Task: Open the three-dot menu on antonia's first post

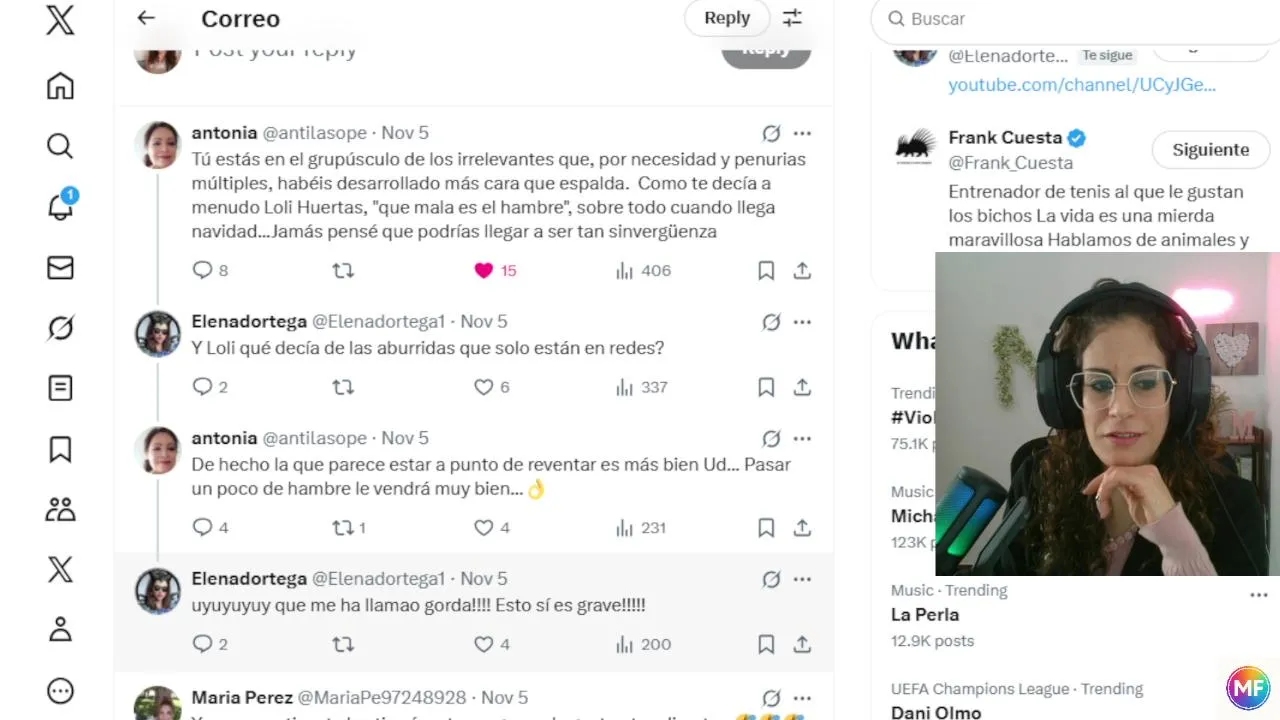Action: 802,133
